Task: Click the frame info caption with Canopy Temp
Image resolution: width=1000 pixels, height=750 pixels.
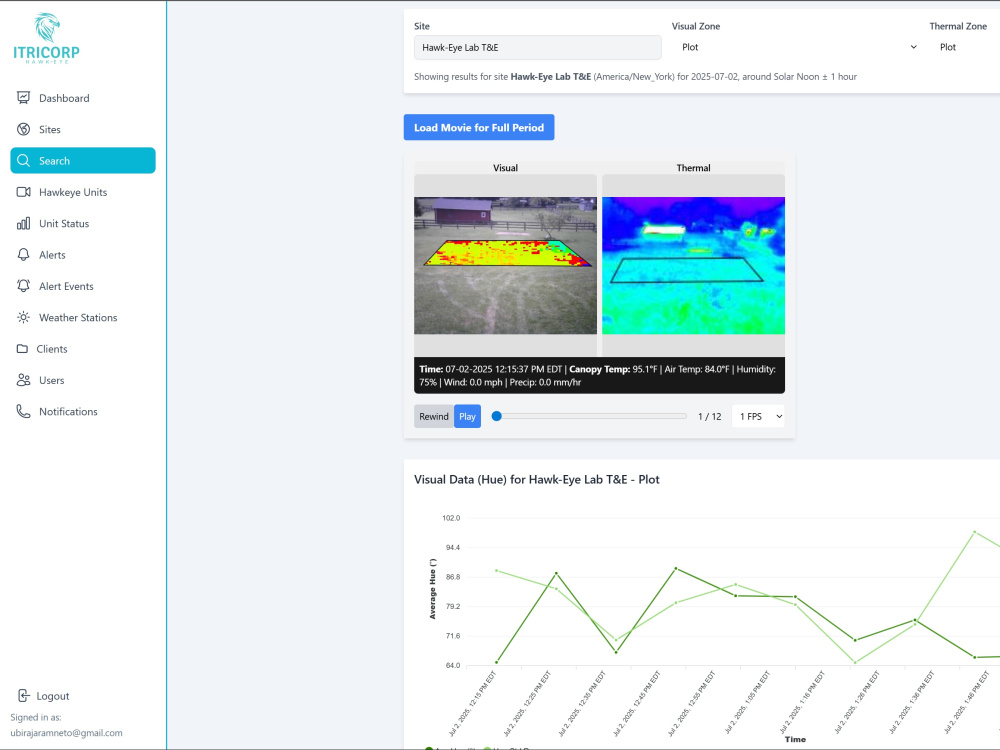Action: [599, 376]
